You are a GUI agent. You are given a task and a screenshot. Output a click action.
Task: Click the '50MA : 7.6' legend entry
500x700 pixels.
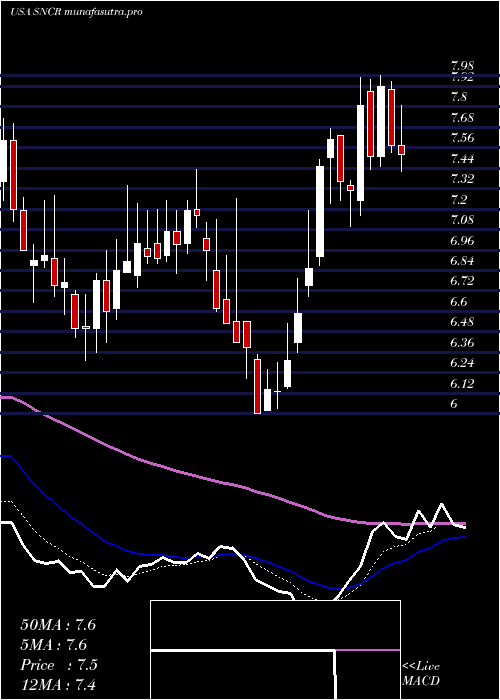click(x=58, y=625)
